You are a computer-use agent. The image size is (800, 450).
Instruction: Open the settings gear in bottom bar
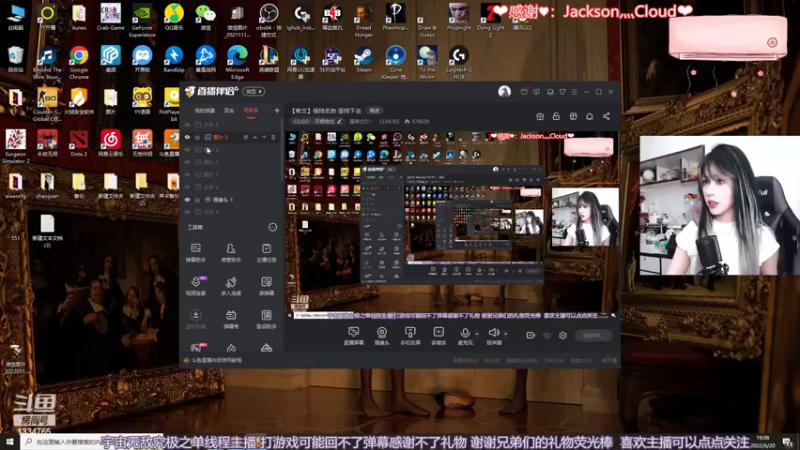click(x=563, y=335)
